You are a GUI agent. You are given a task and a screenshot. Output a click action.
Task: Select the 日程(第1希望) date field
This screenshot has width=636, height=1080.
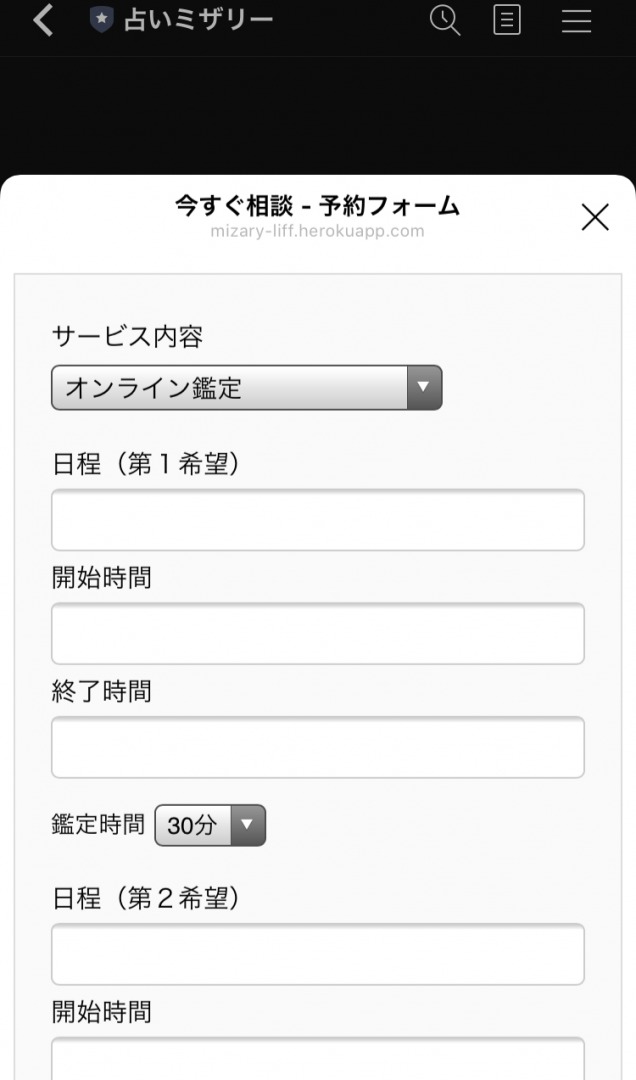(x=318, y=520)
